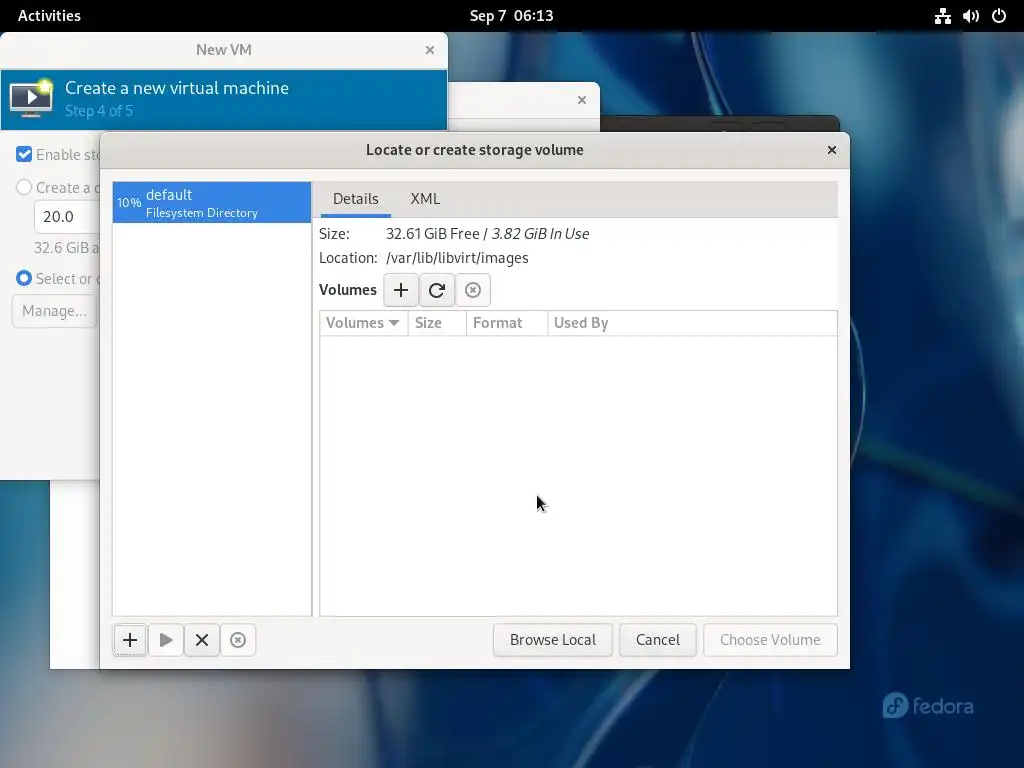Click the 32.61 GiB Free size text
This screenshot has height=768, width=1024.
(432, 234)
